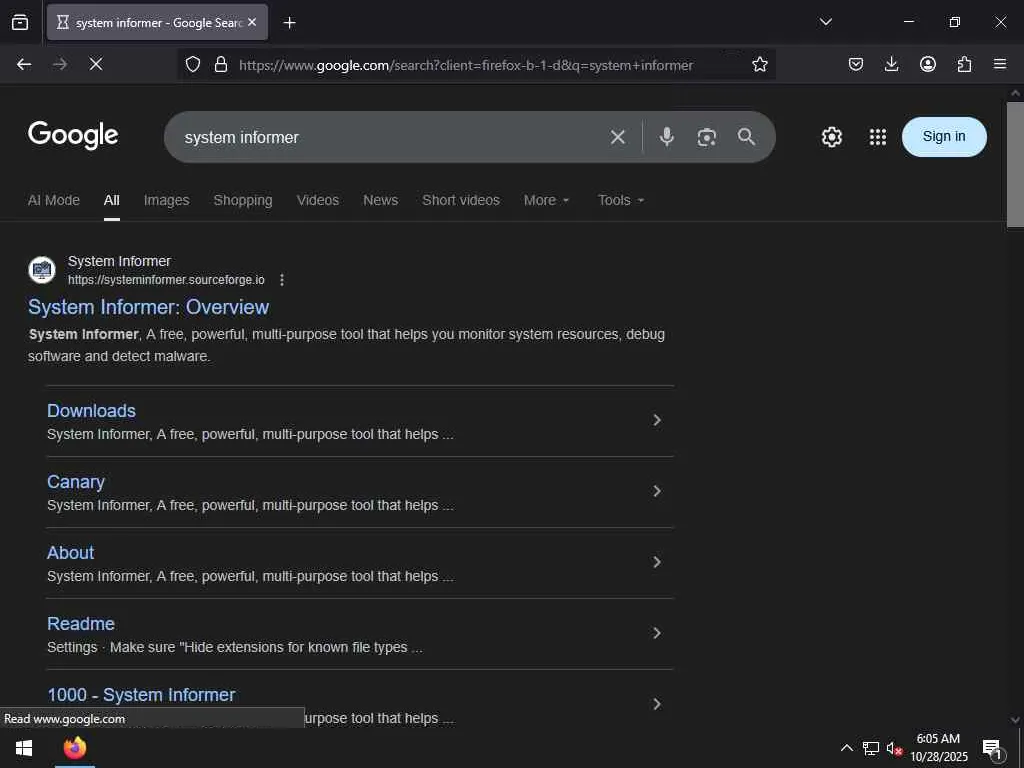Switch to Shopping results tab
This screenshot has width=1024, height=768.
tap(243, 200)
